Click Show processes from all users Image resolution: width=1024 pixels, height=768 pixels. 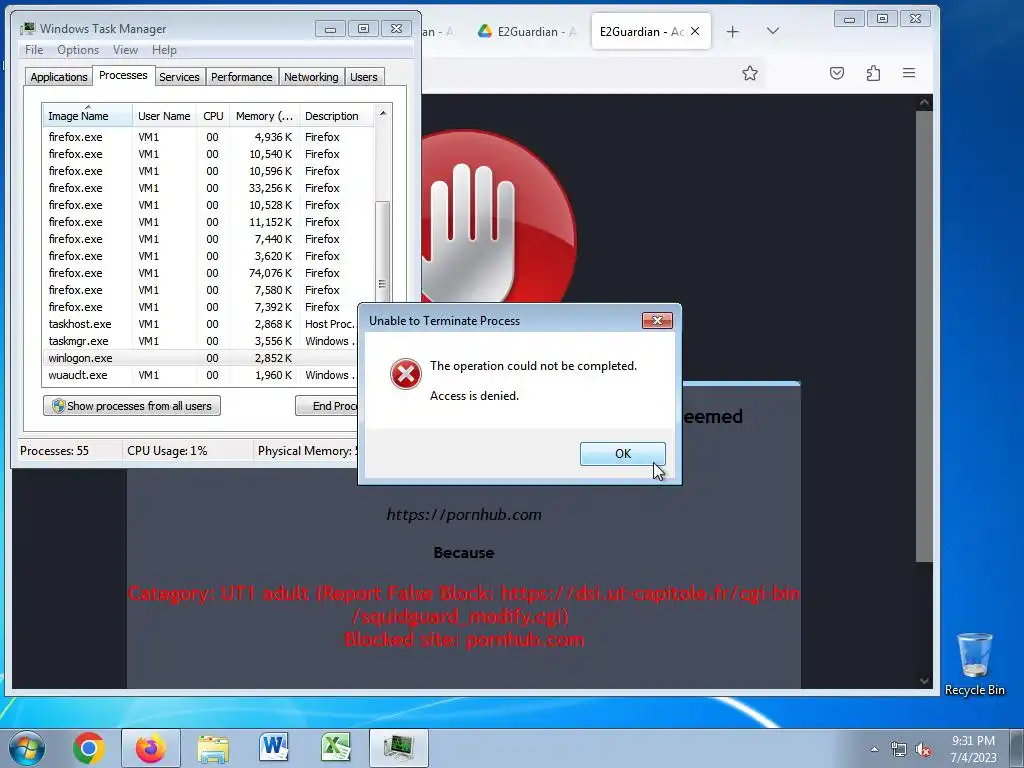[132, 406]
